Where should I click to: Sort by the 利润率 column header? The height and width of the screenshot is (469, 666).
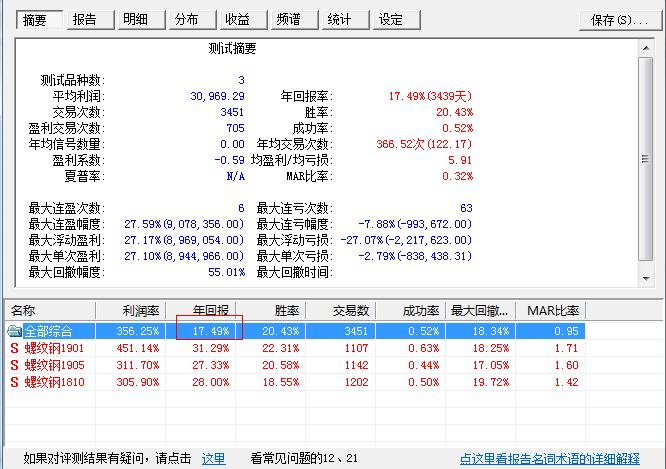click(131, 311)
